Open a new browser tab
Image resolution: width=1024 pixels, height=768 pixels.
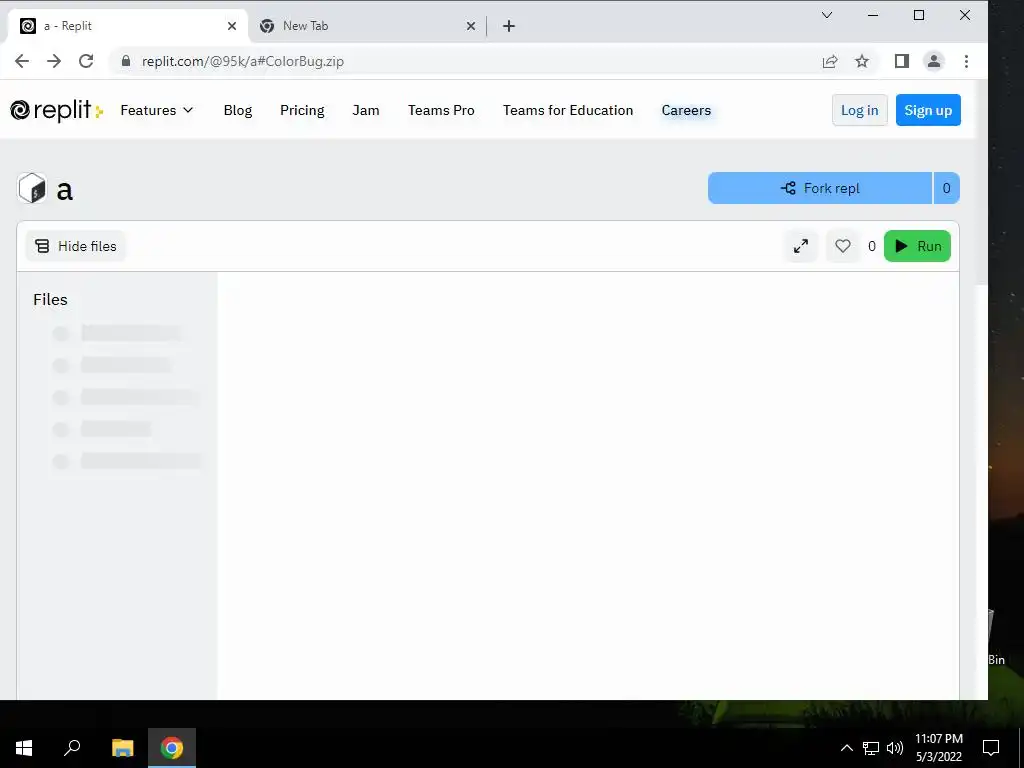509,26
